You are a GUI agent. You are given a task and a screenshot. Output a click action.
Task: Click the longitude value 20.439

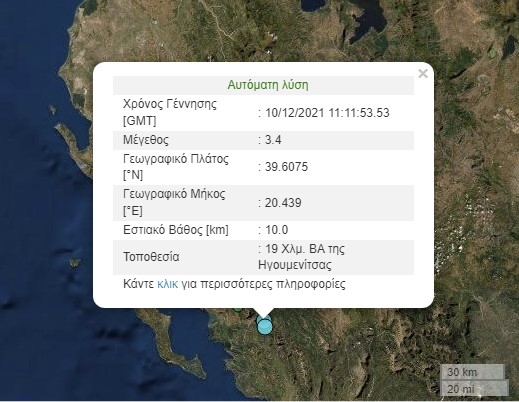coord(283,203)
